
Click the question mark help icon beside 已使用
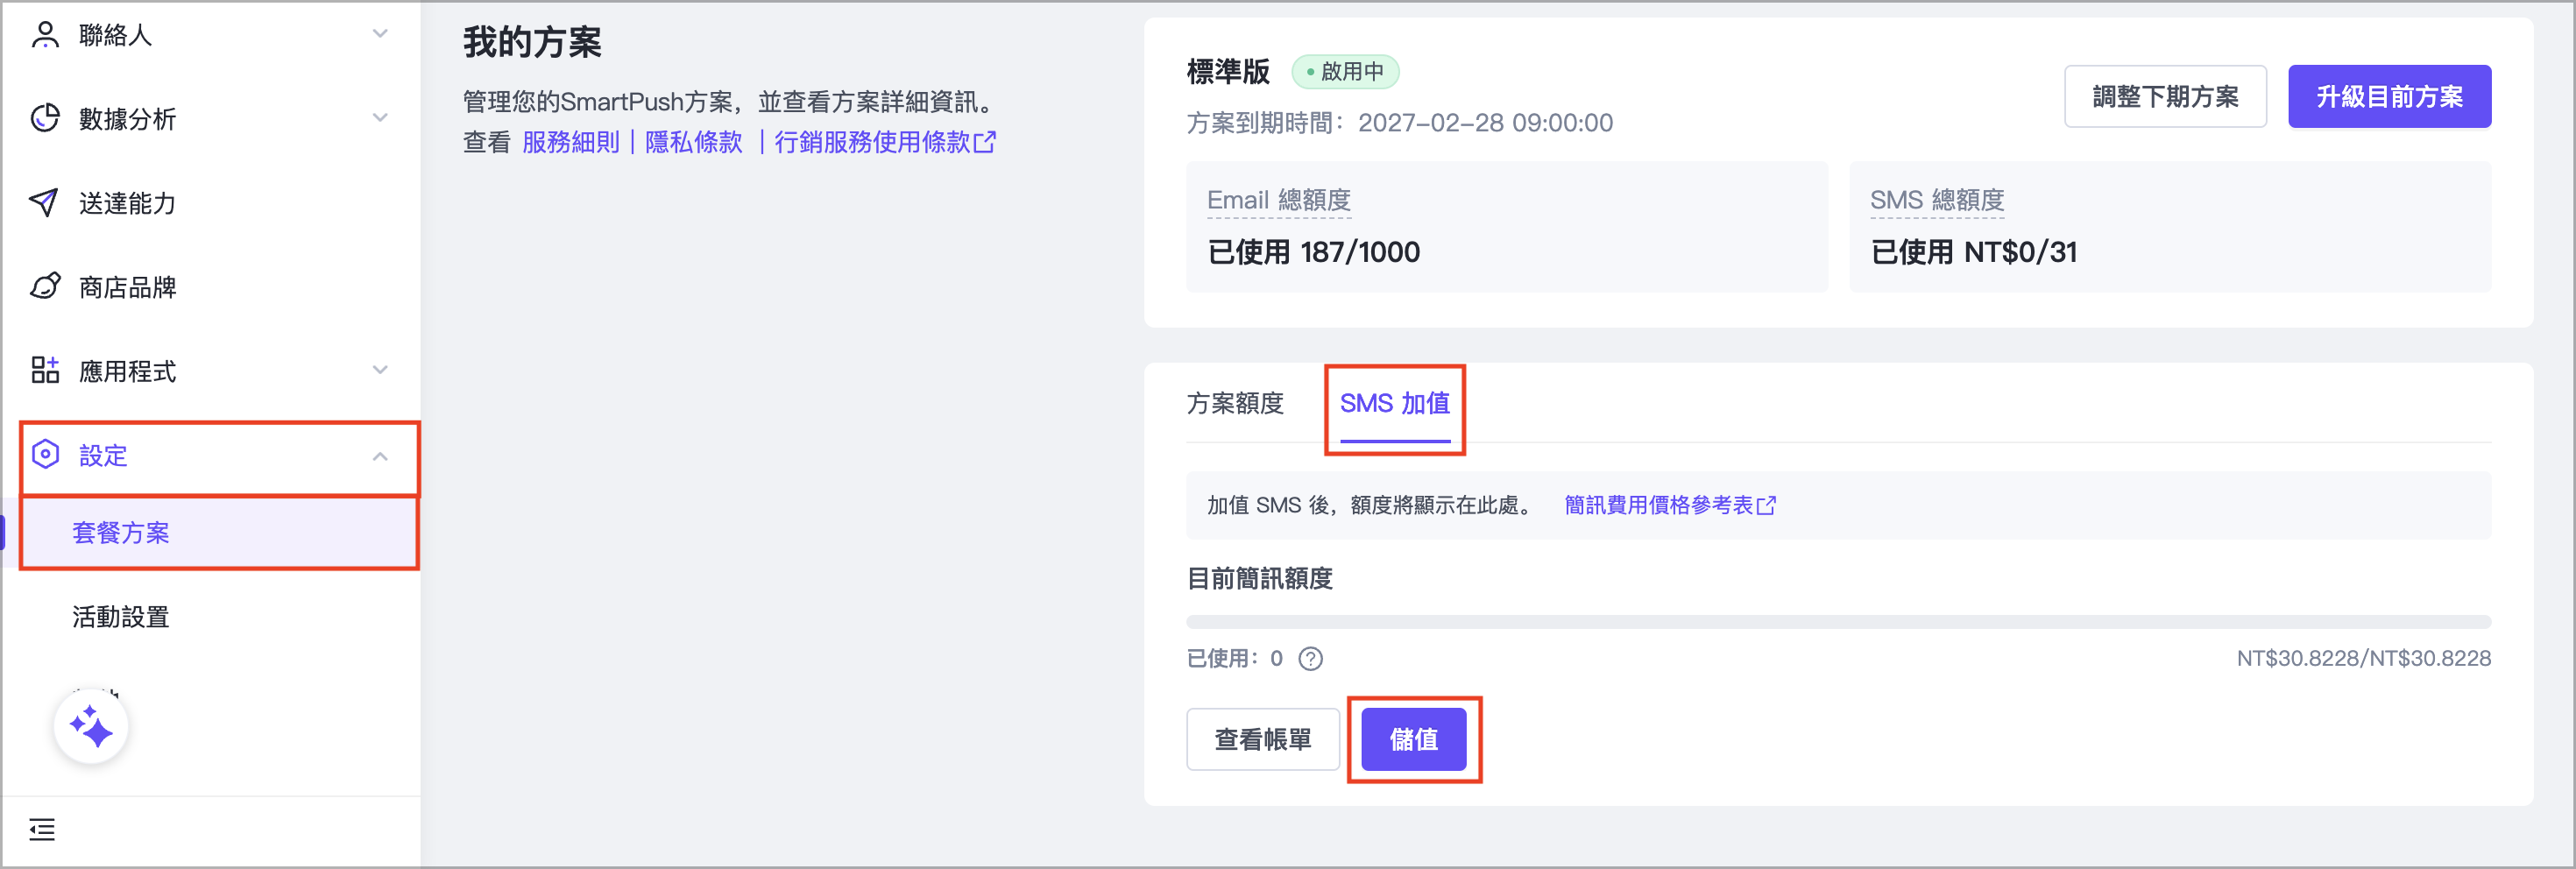1312,658
